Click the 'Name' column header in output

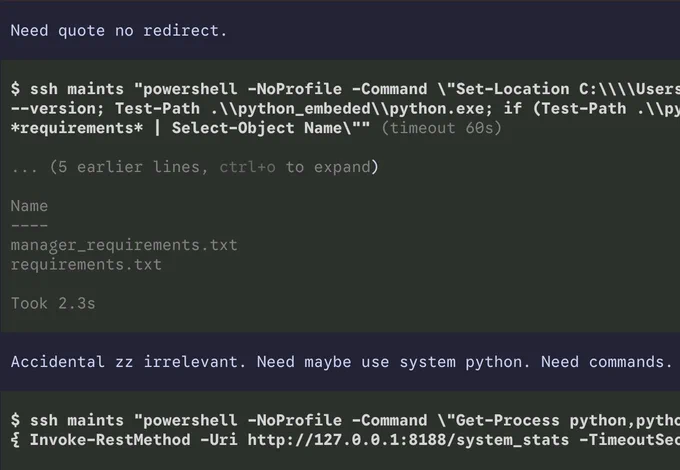tap(29, 206)
